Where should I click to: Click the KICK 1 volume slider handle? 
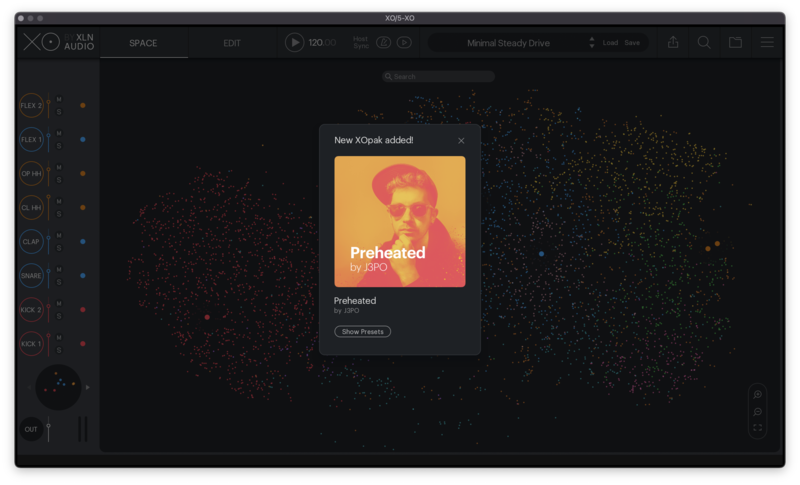[x=48, y=336]
